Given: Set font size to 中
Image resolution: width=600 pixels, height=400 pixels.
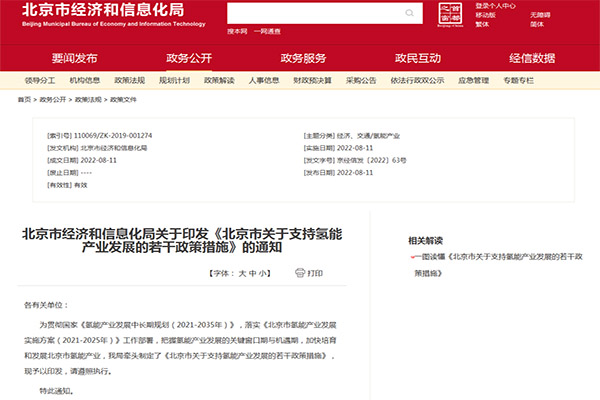Looking at the screenshot, I should coord(253,273).
